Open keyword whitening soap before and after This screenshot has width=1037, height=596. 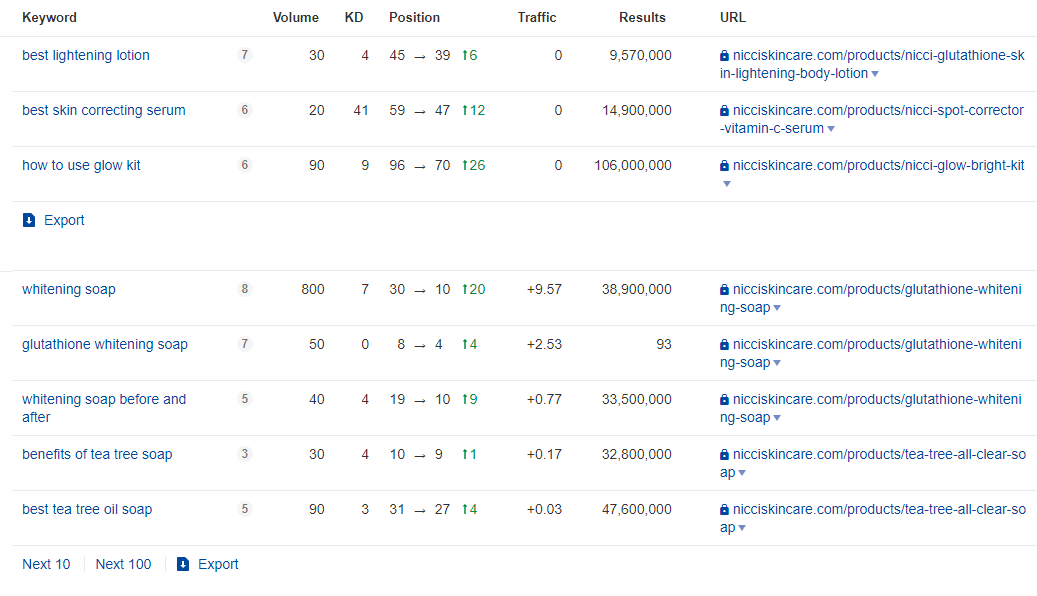104,408
